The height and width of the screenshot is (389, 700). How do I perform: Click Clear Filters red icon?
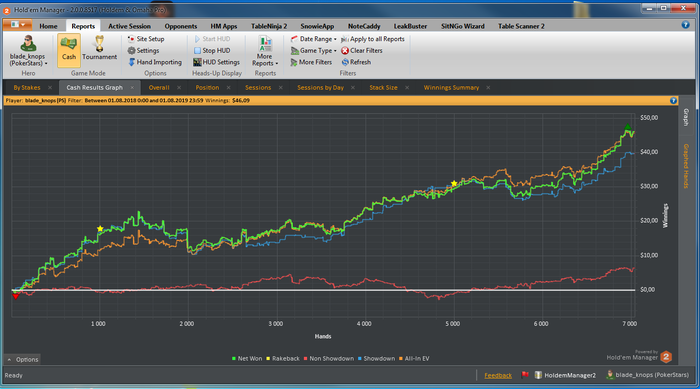(345, 50)
